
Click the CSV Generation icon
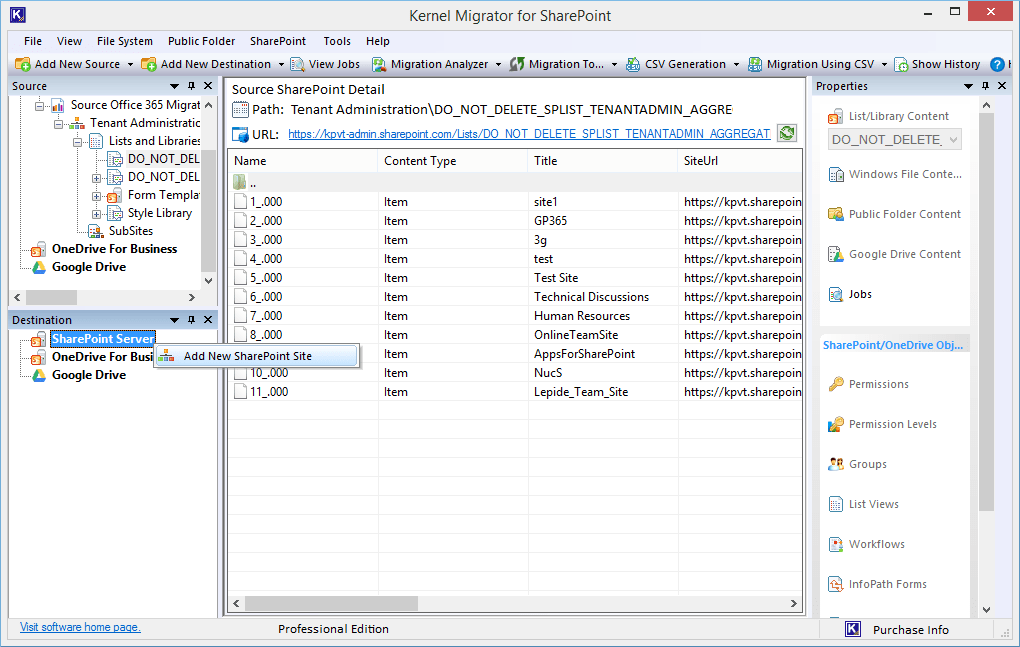633,64
